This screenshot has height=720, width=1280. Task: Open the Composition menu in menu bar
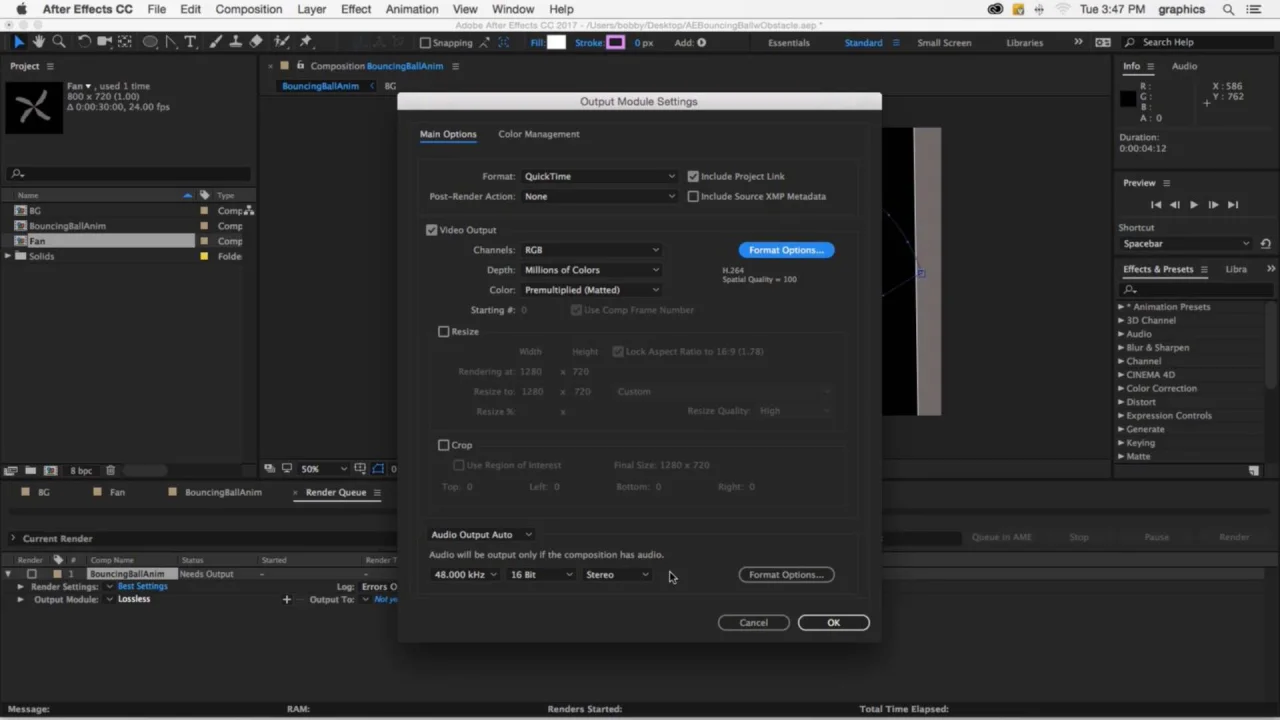coord(249,9)
